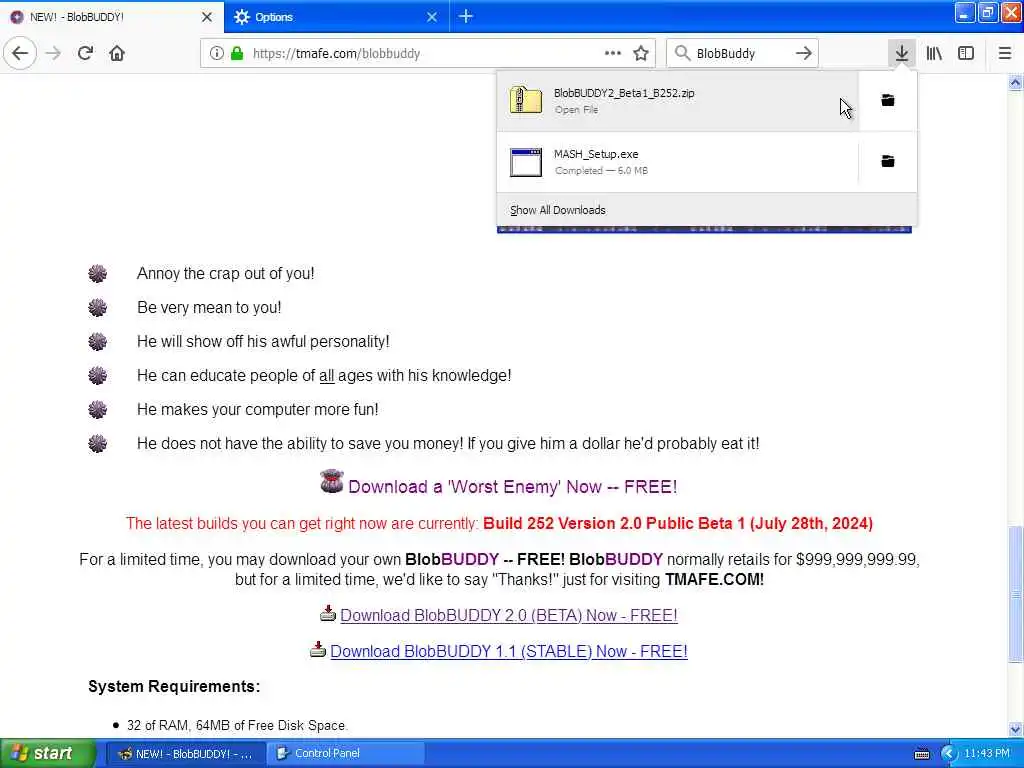Click the BlobBUDDY2 zip file icon
Viewport: 1024px width, 768px height.
526,101
